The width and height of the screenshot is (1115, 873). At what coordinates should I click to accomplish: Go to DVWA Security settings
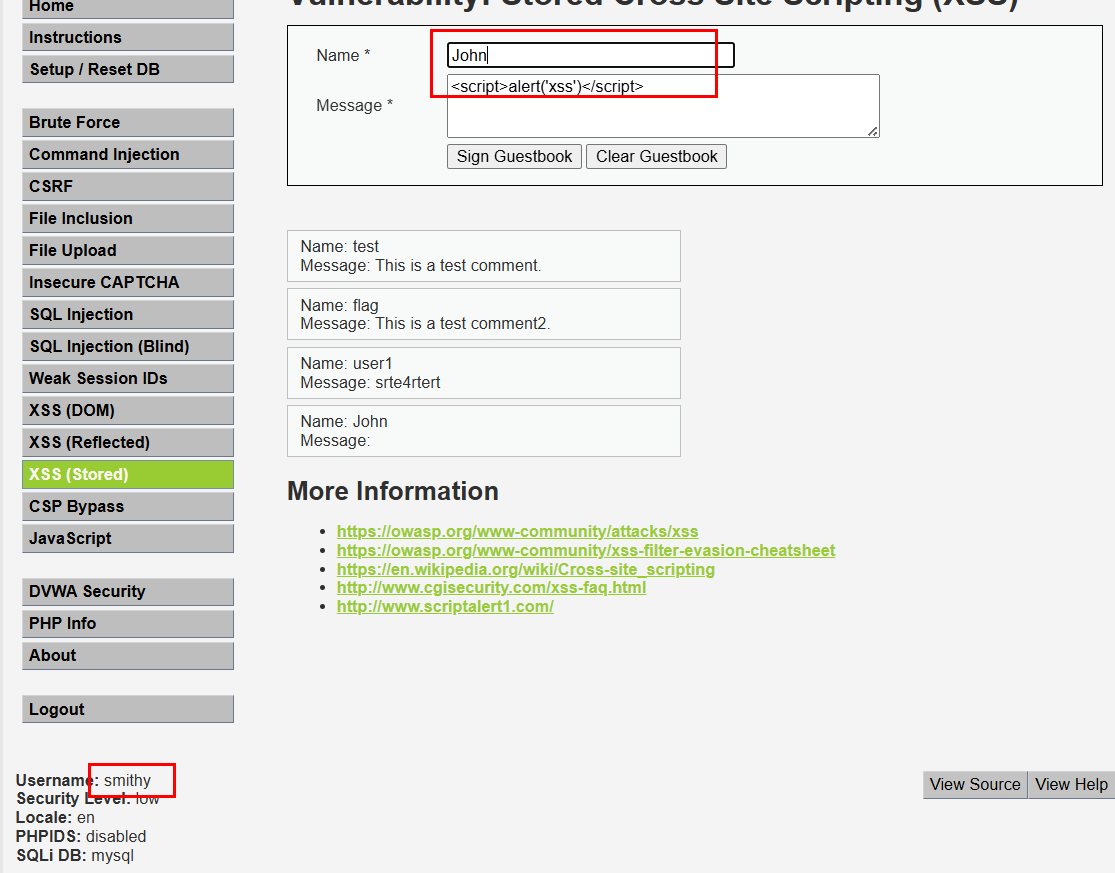(128, 591)
